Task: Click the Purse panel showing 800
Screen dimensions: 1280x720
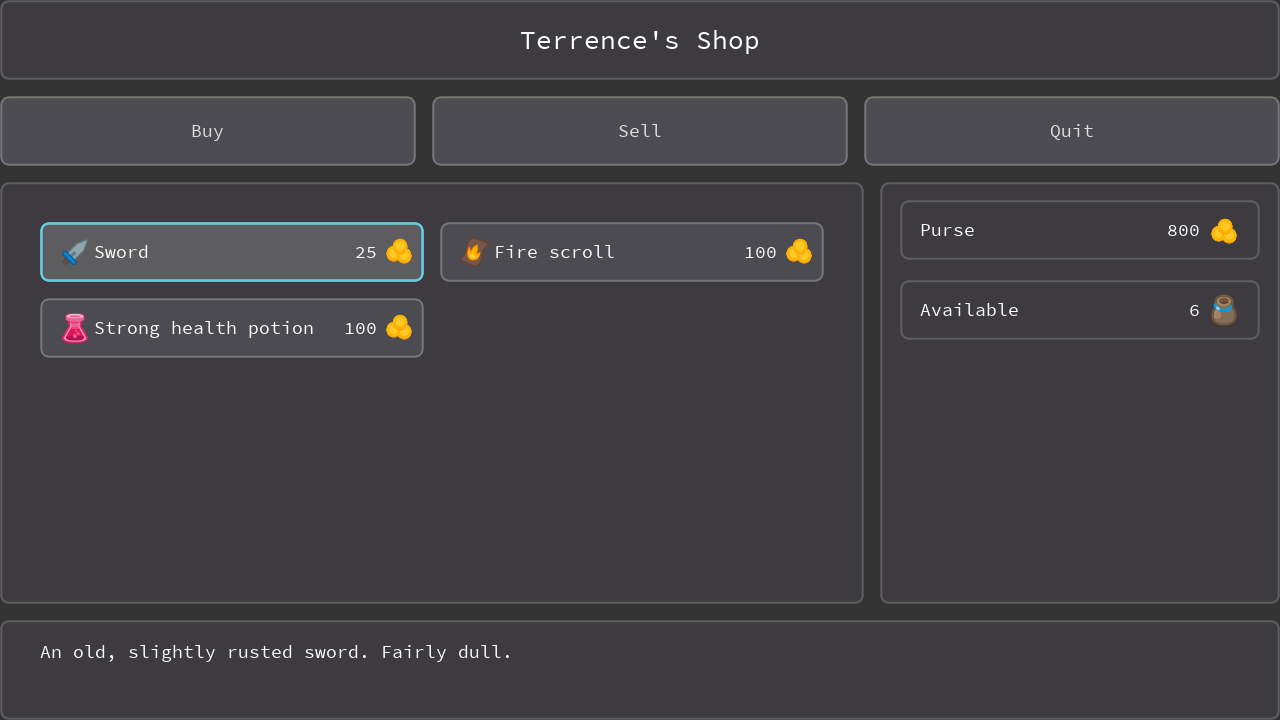Action: 1080,230
